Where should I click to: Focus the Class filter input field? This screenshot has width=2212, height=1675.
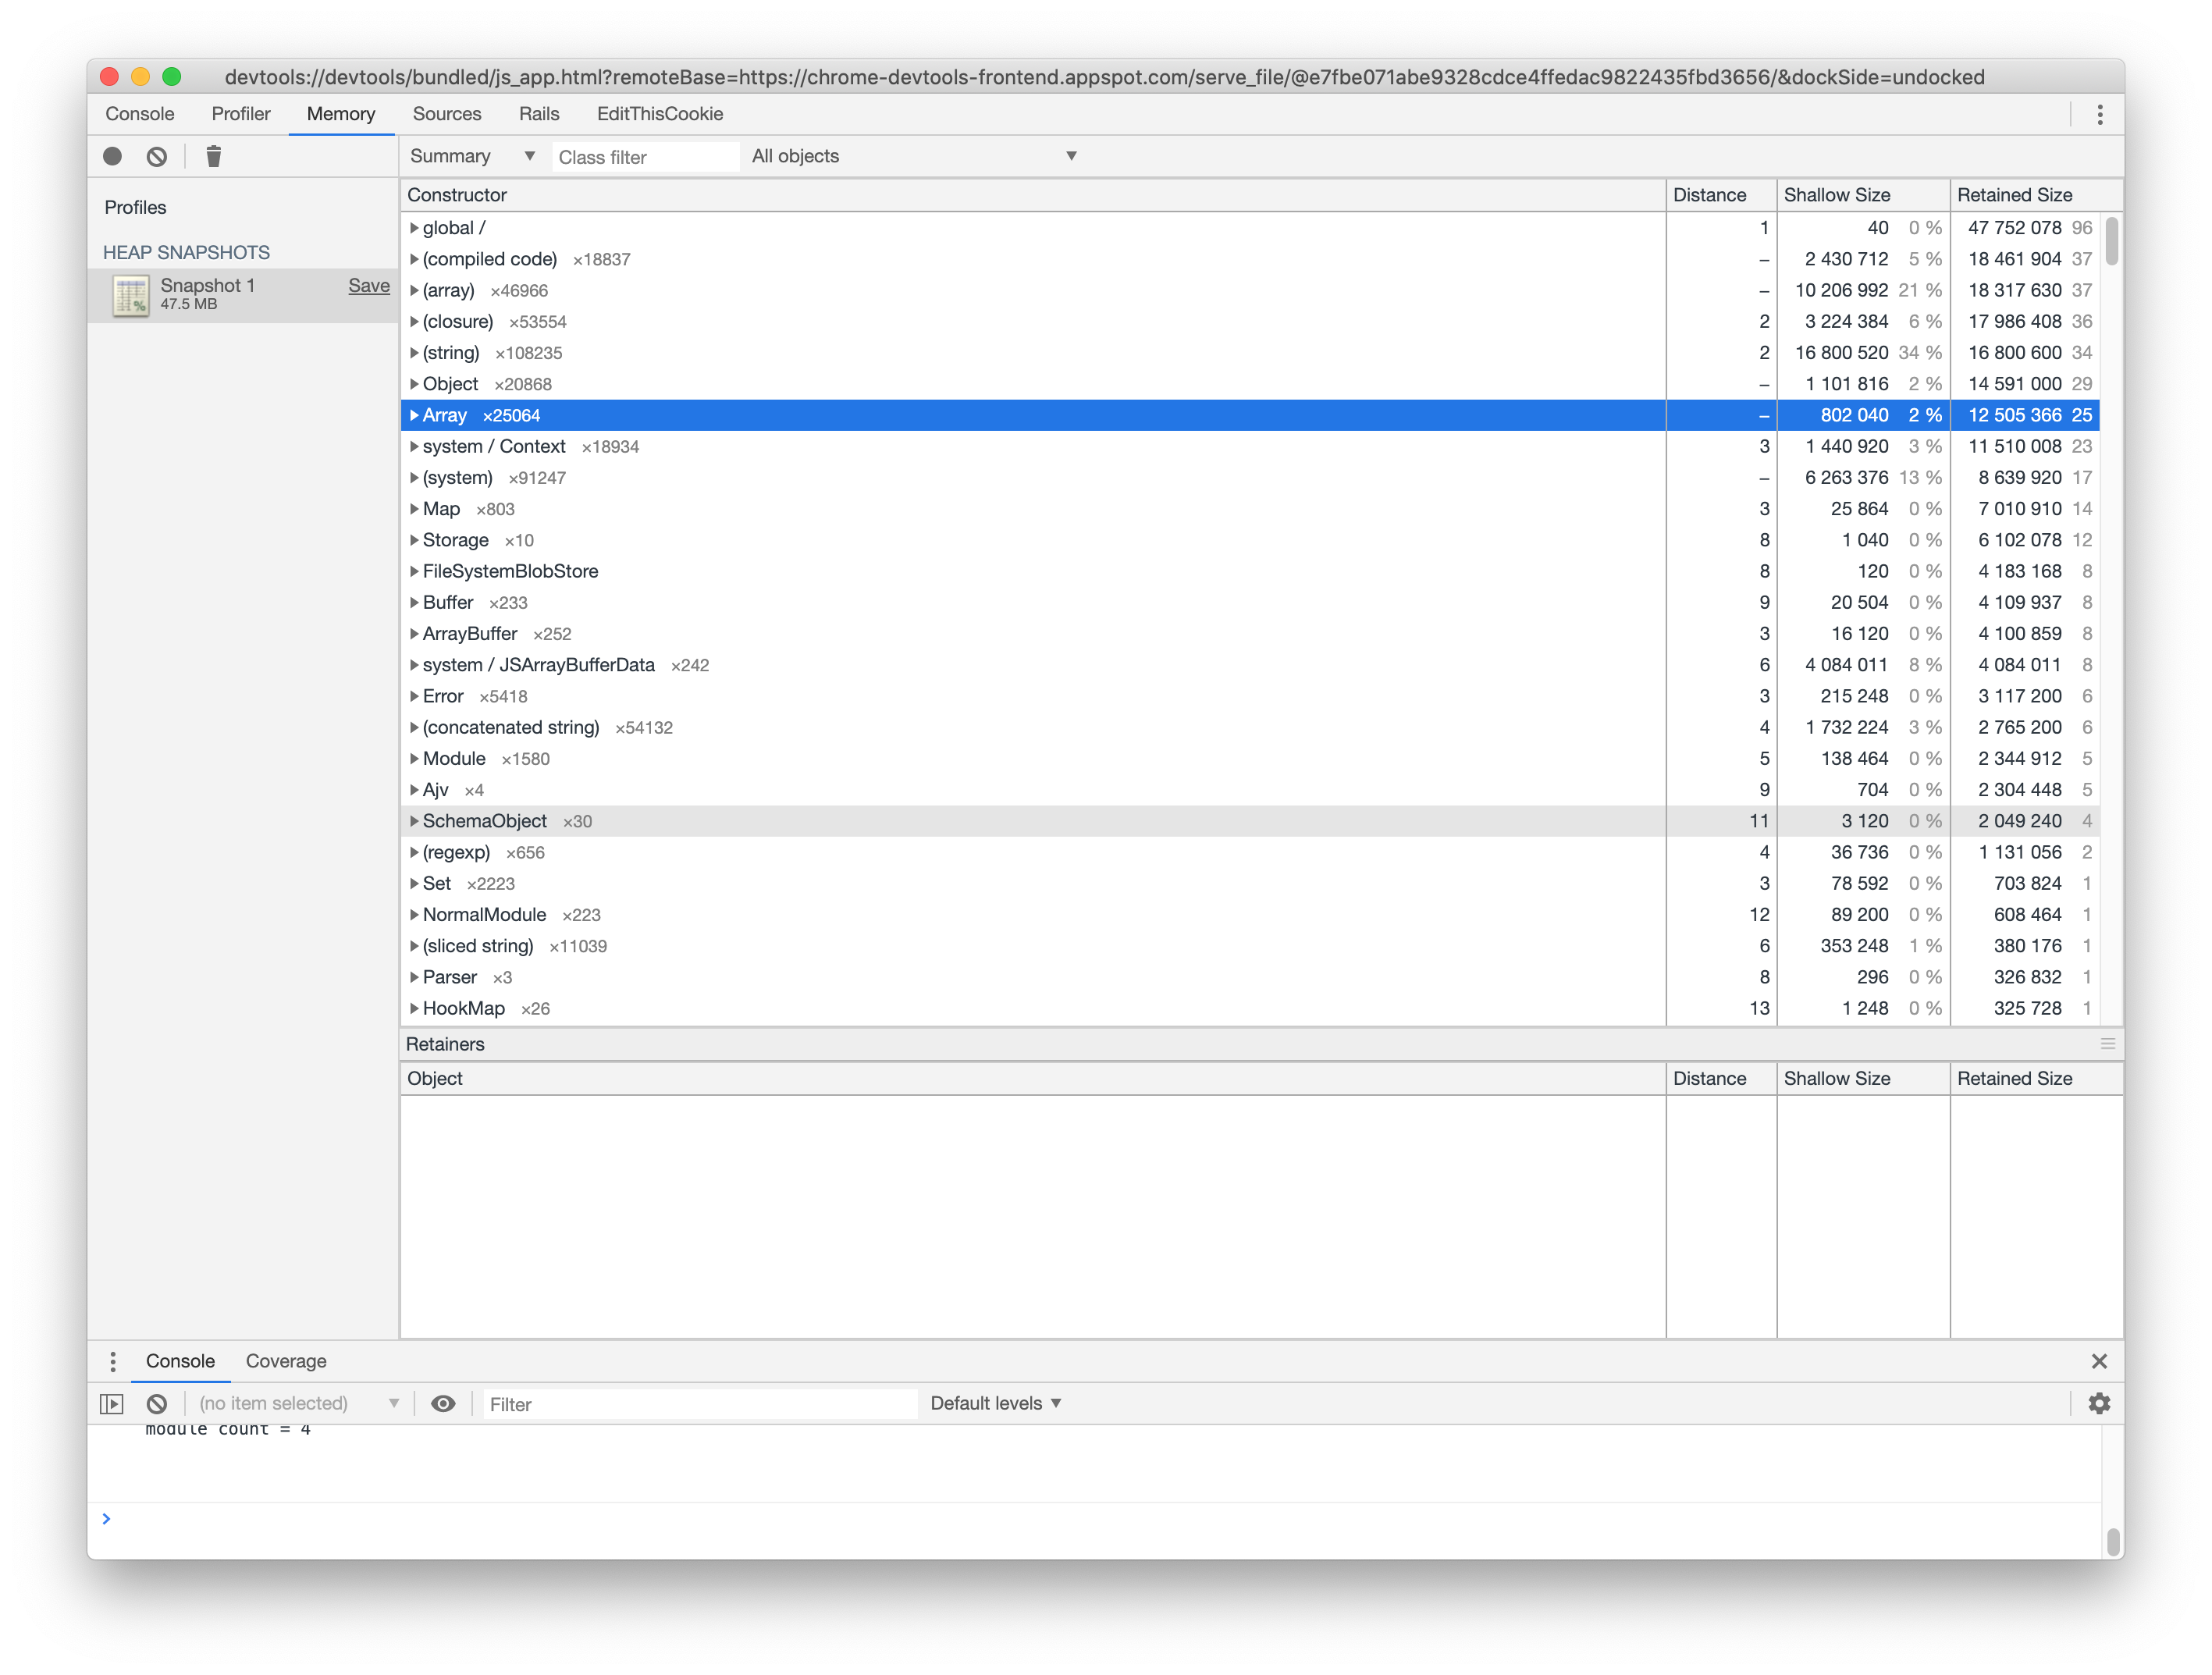click(645, 157)
